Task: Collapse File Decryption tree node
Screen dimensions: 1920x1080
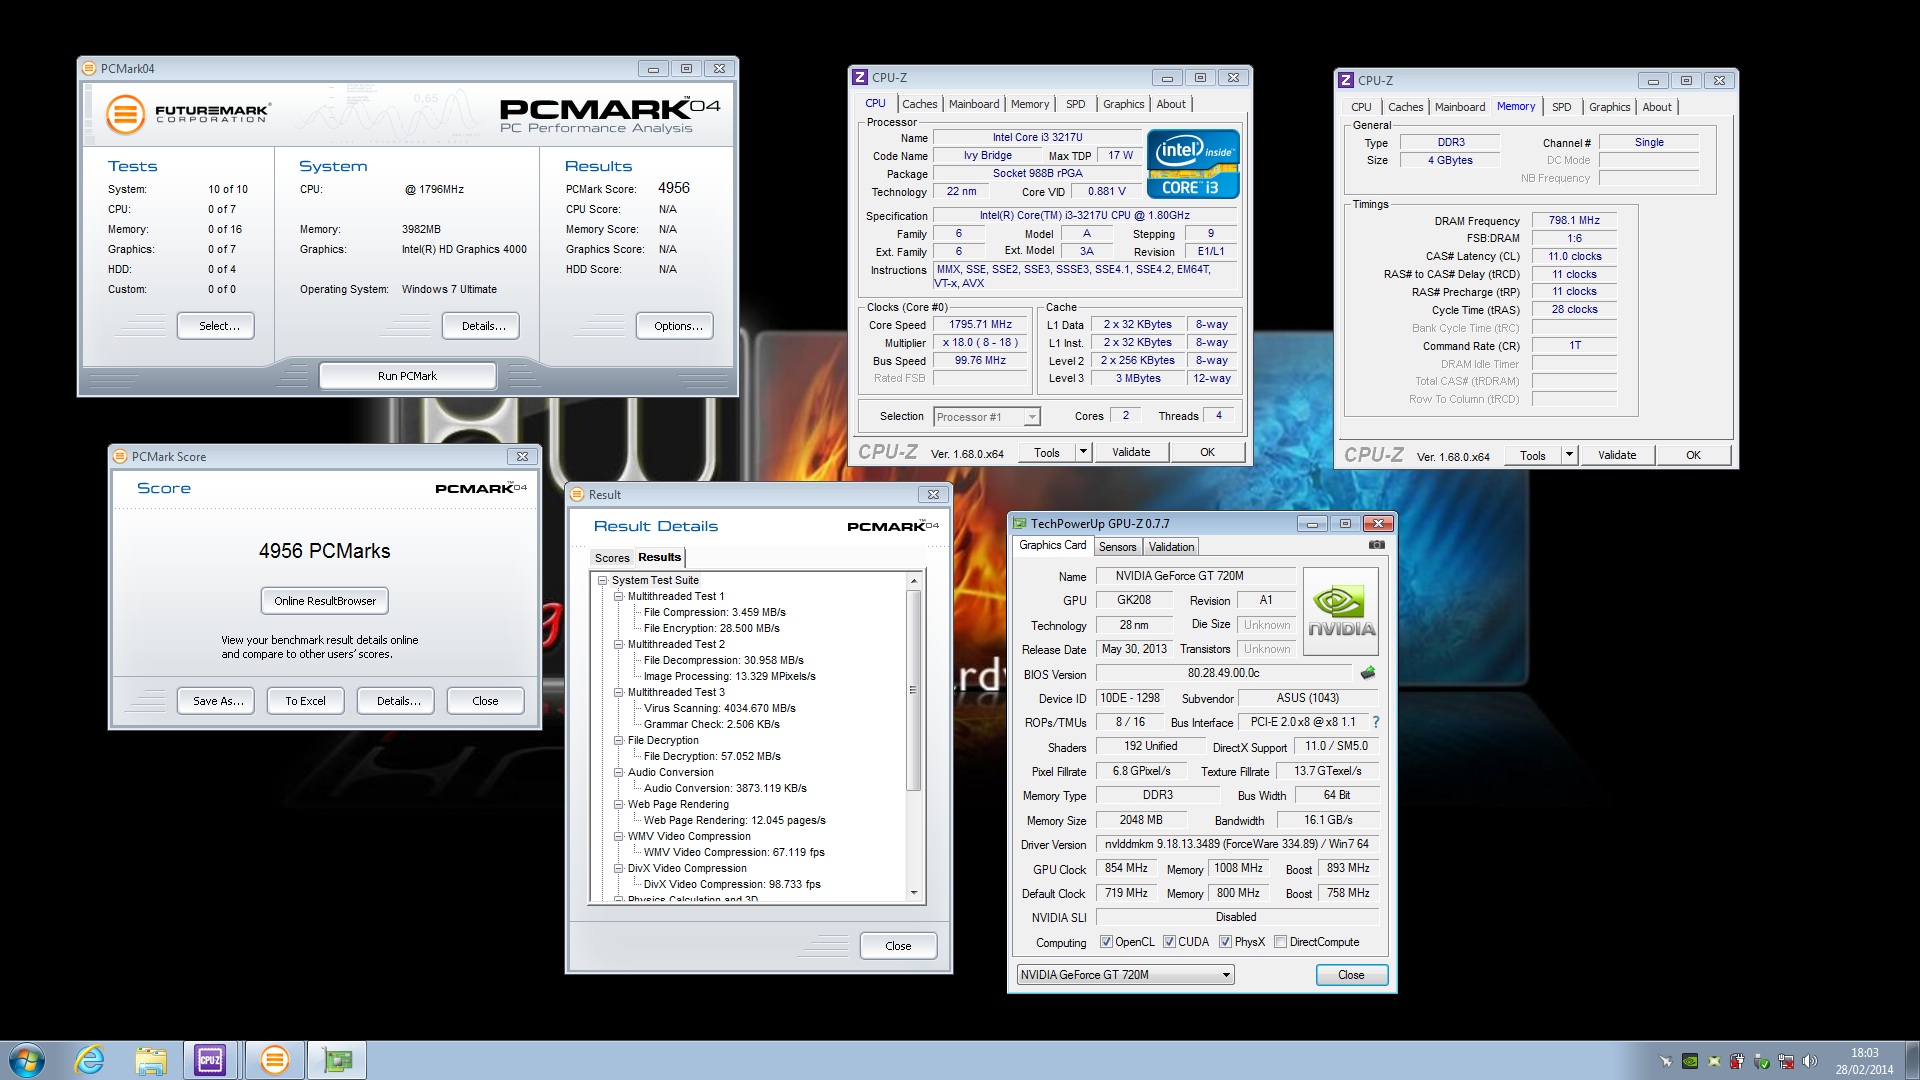Action: (x=618, y=740)
